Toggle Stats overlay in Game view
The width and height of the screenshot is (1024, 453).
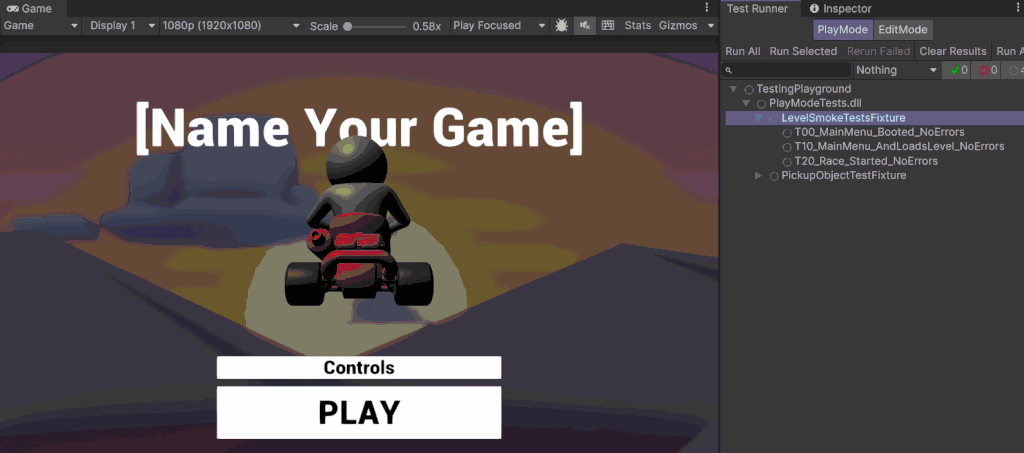click(x=637, y=25)
